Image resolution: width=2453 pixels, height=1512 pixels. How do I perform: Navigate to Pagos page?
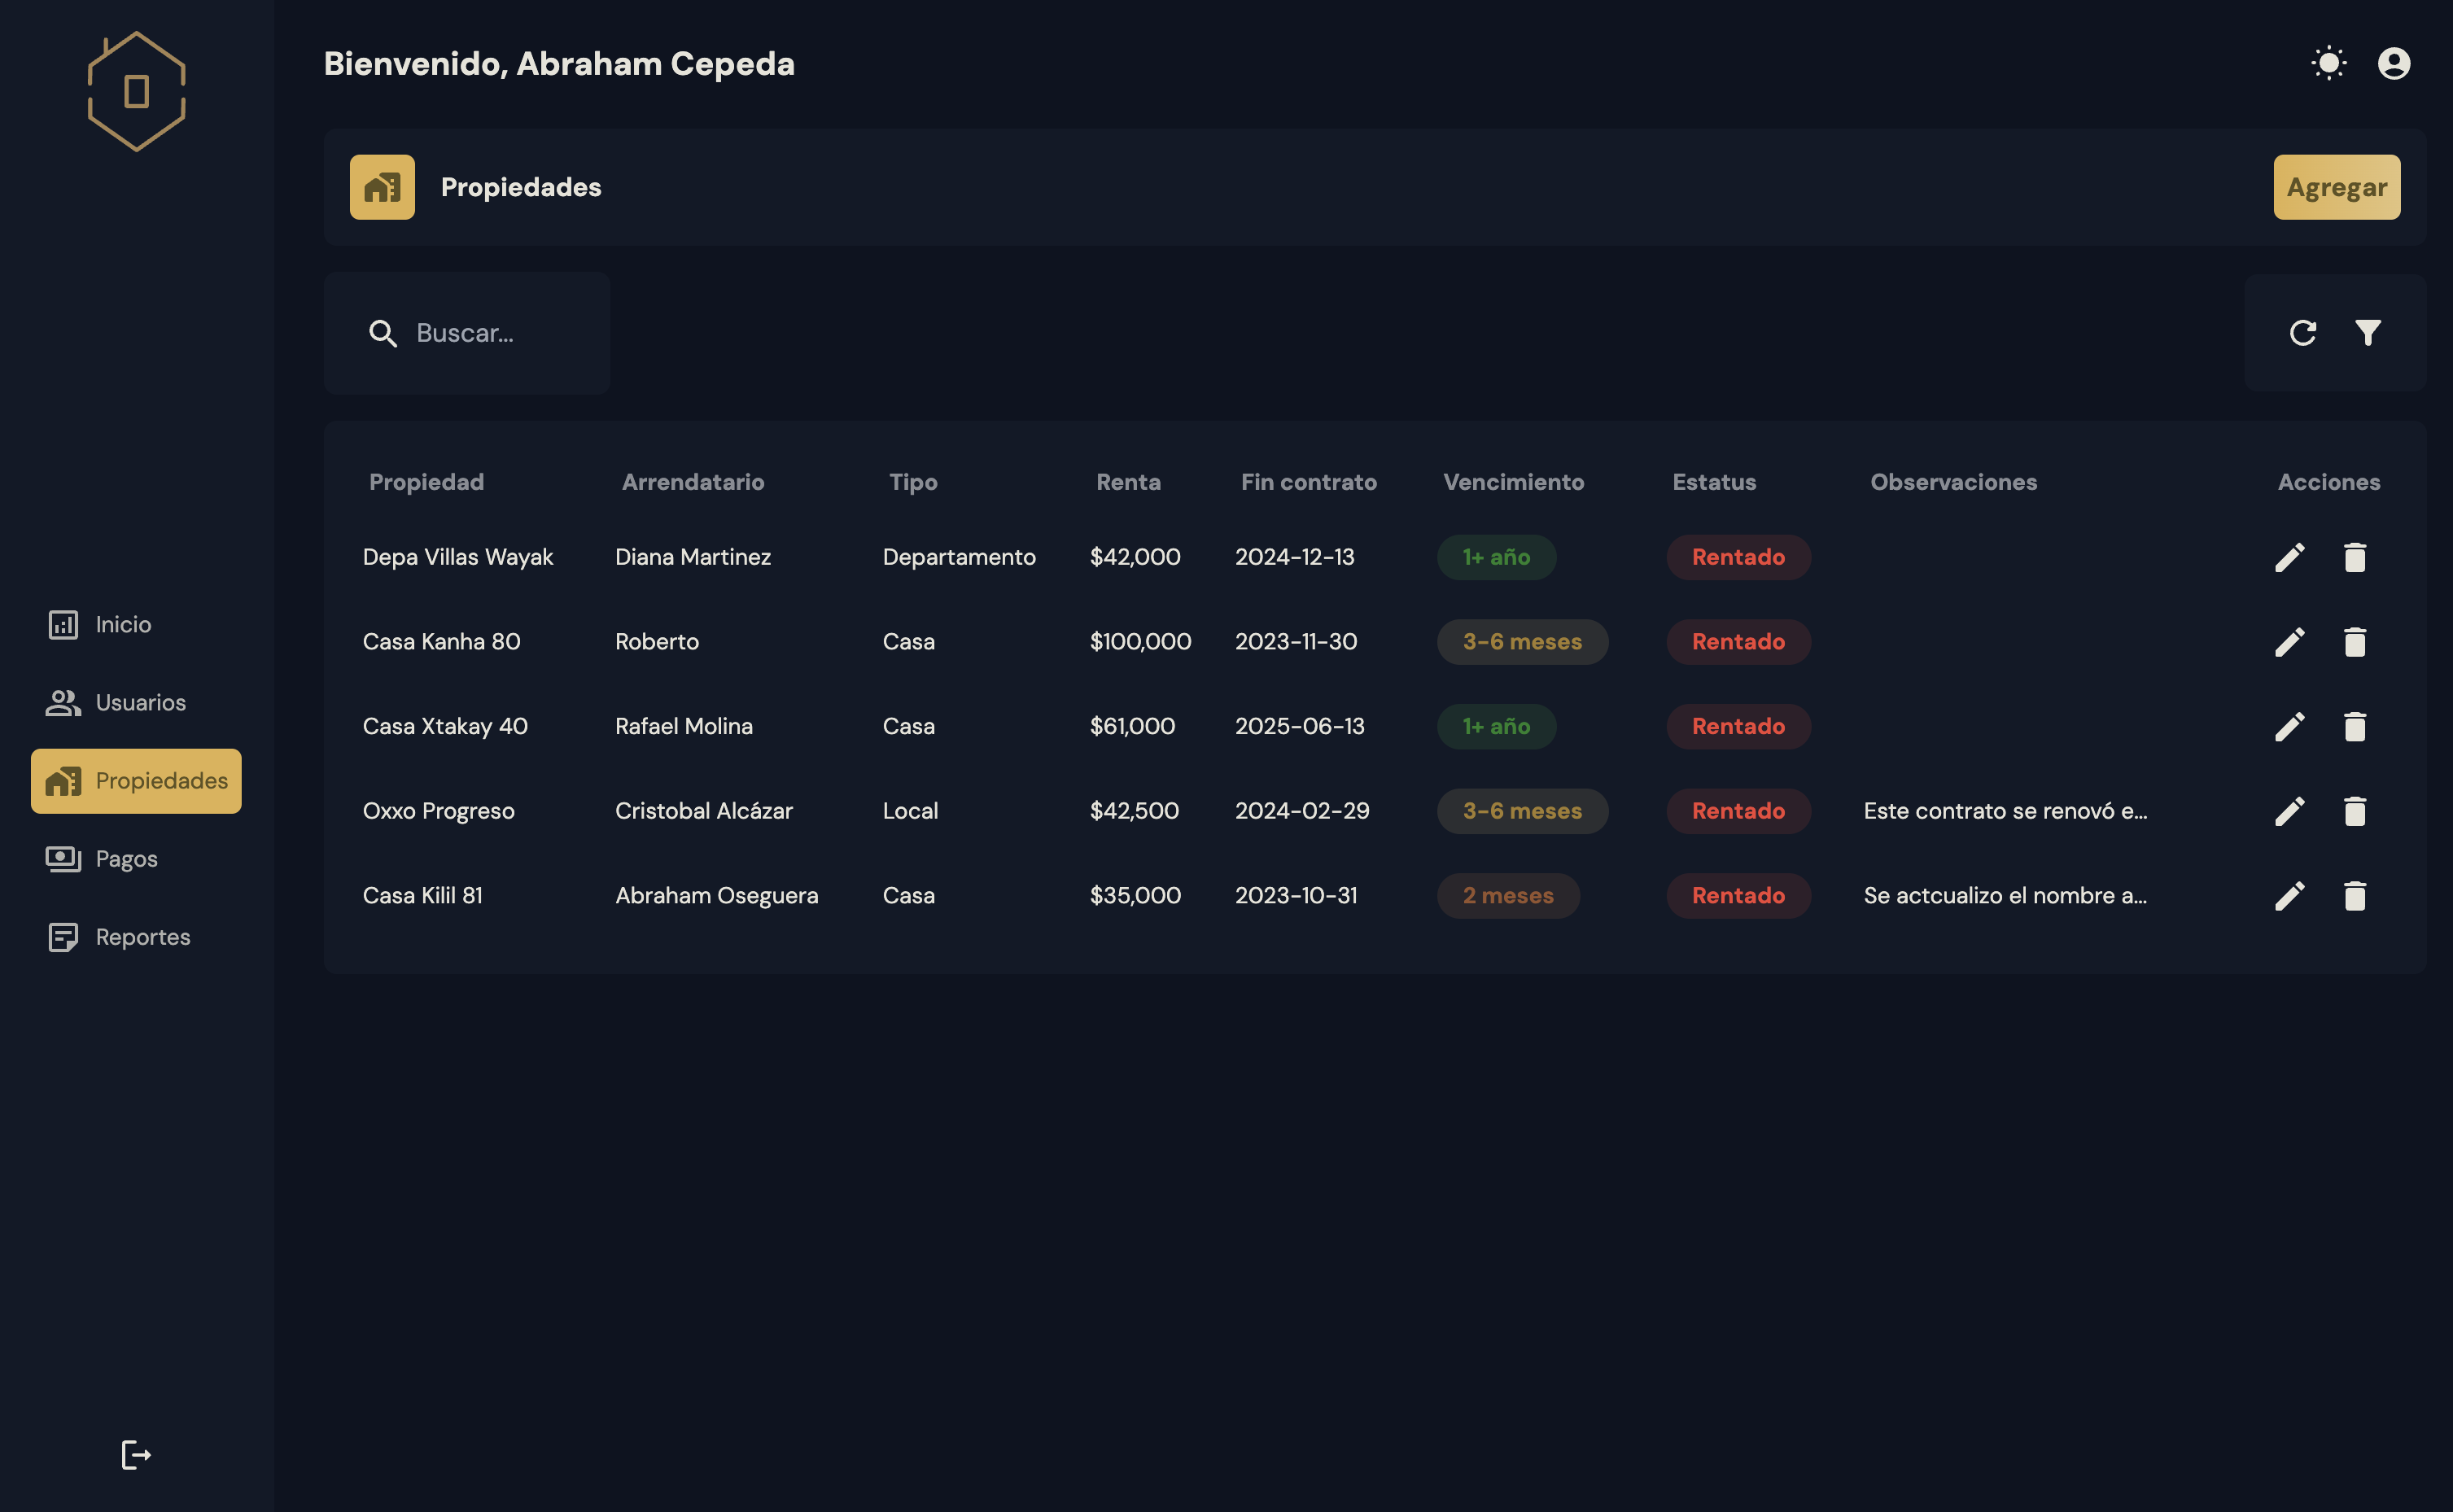tap(126, 859)
